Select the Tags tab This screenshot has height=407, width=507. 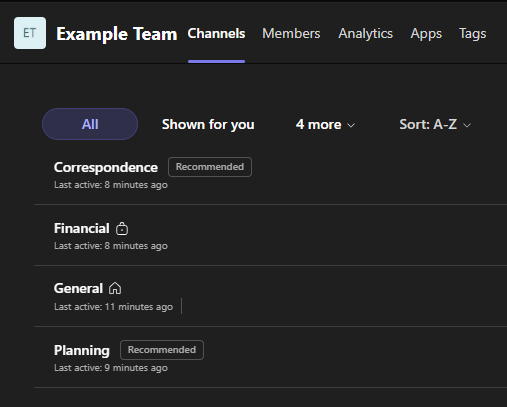[473, 33]
